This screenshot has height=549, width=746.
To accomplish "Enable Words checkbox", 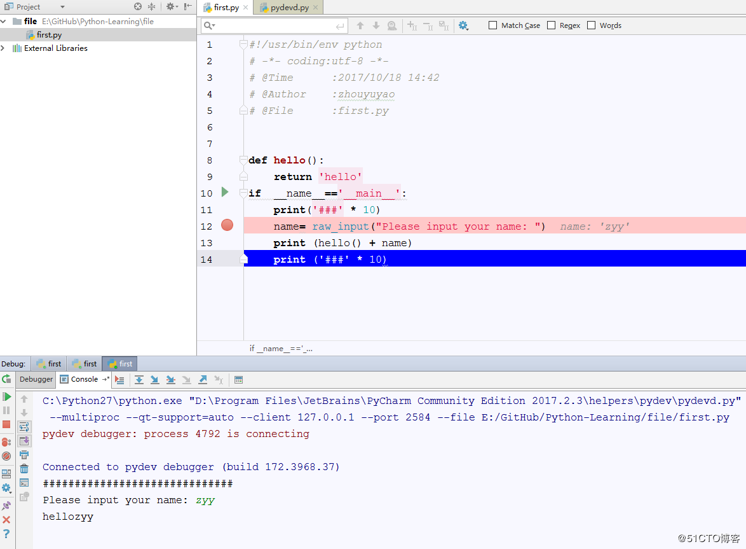I will click(591, 25).
